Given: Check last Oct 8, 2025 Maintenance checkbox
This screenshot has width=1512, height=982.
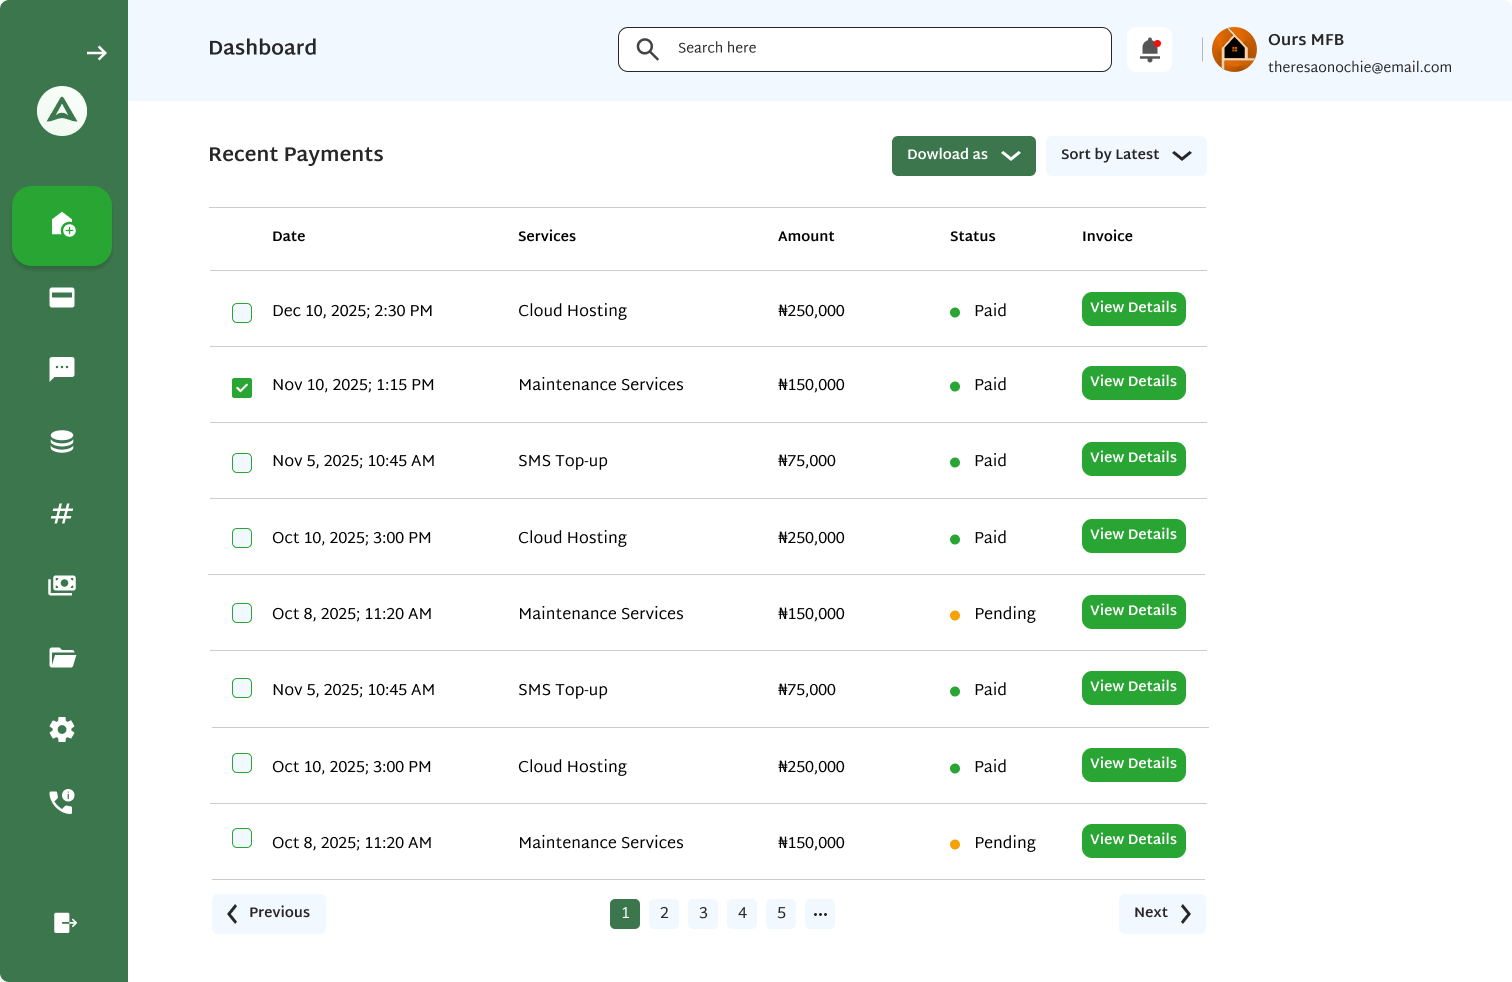Looking at the screenshot, I should (x=242, y=837).
